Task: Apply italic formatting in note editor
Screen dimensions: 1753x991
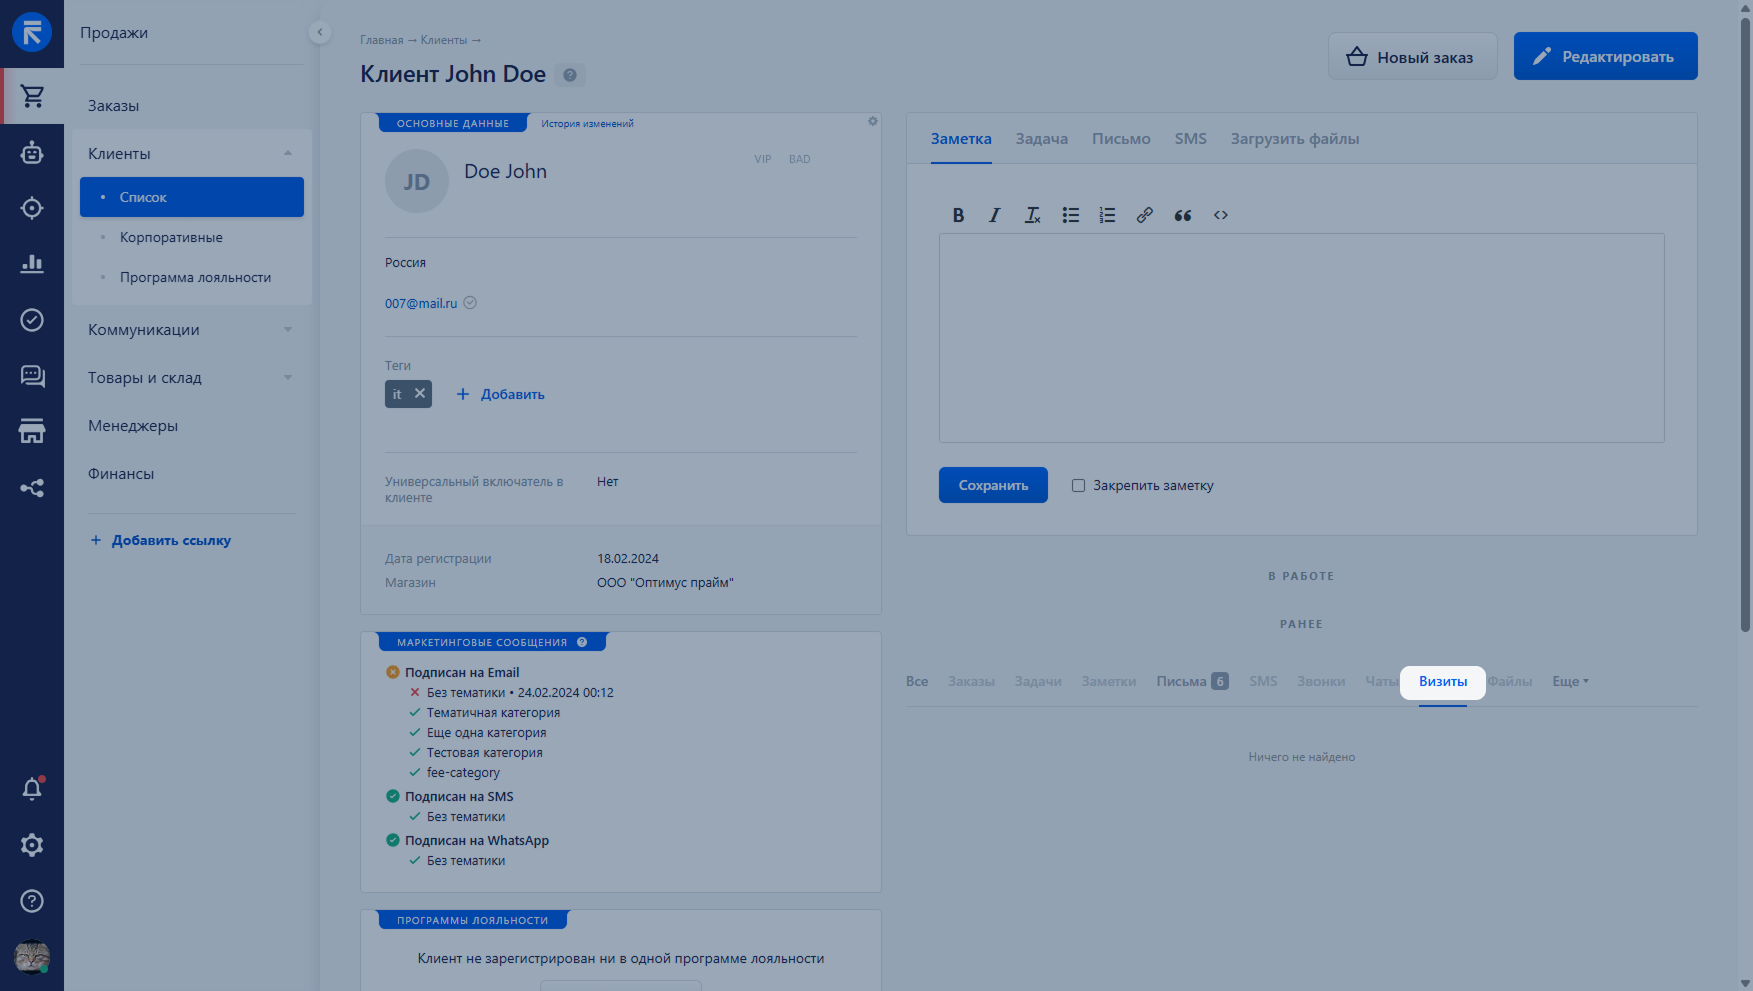Action: tap(994, 215)
